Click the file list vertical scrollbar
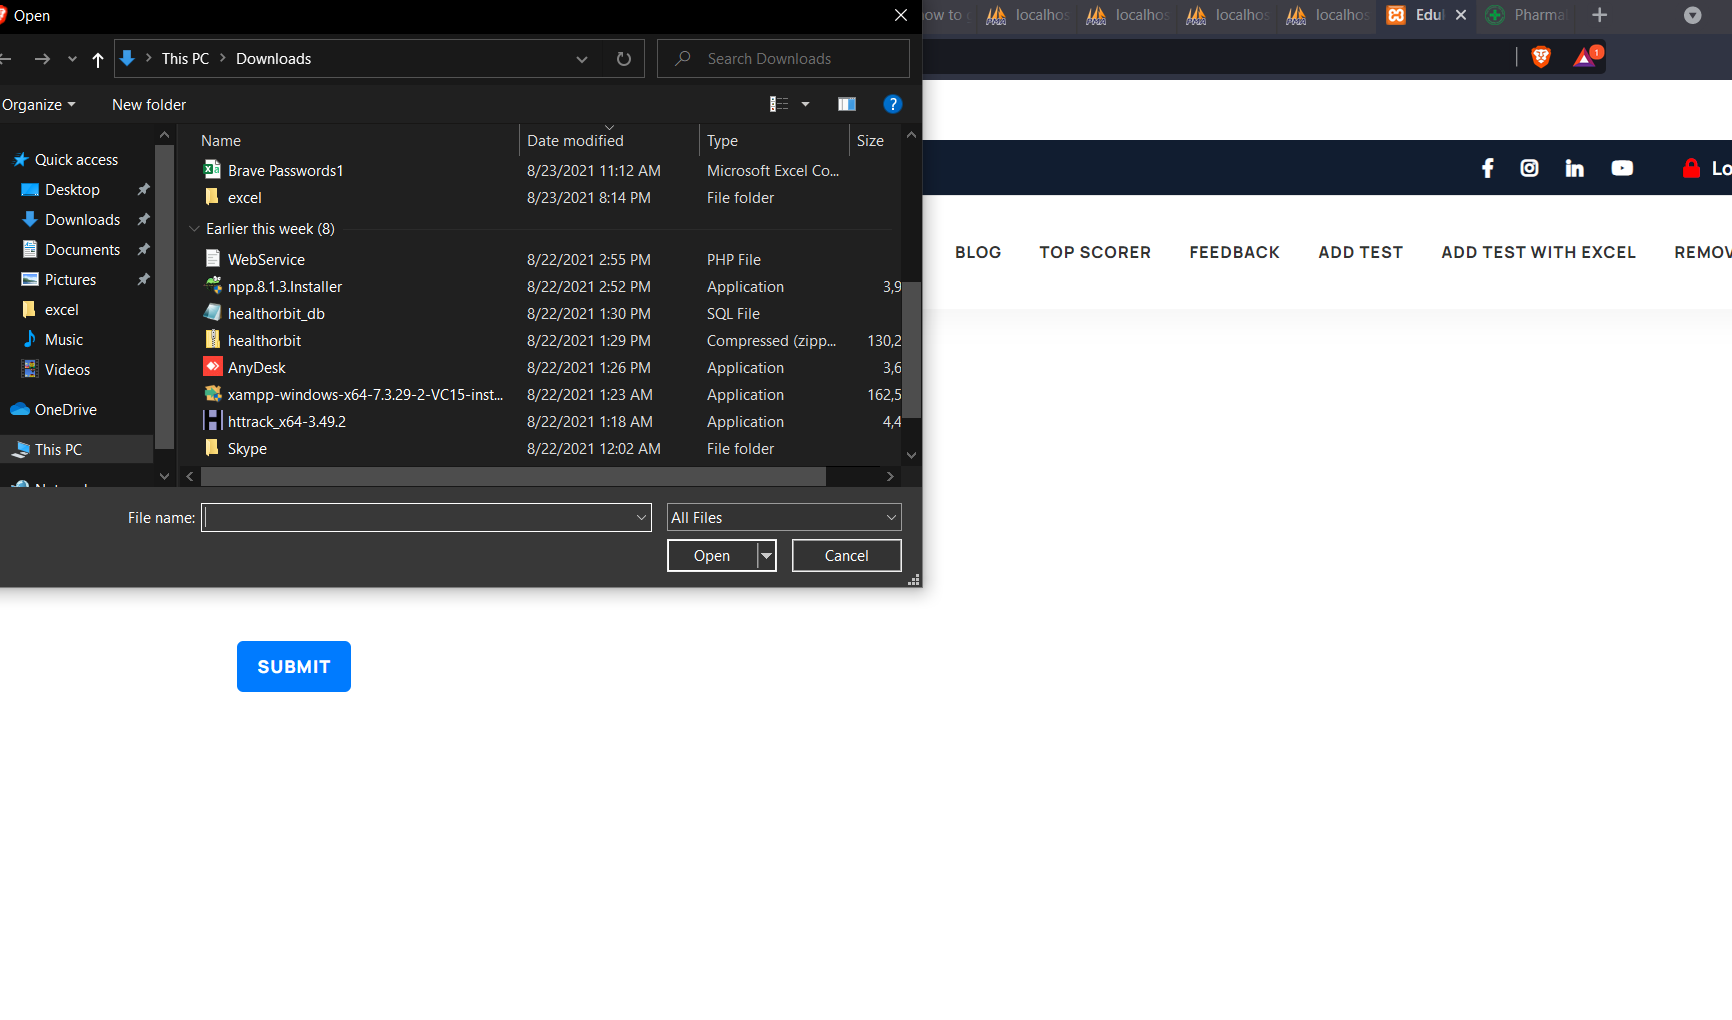The image size is (1732, 1020). 911,349
